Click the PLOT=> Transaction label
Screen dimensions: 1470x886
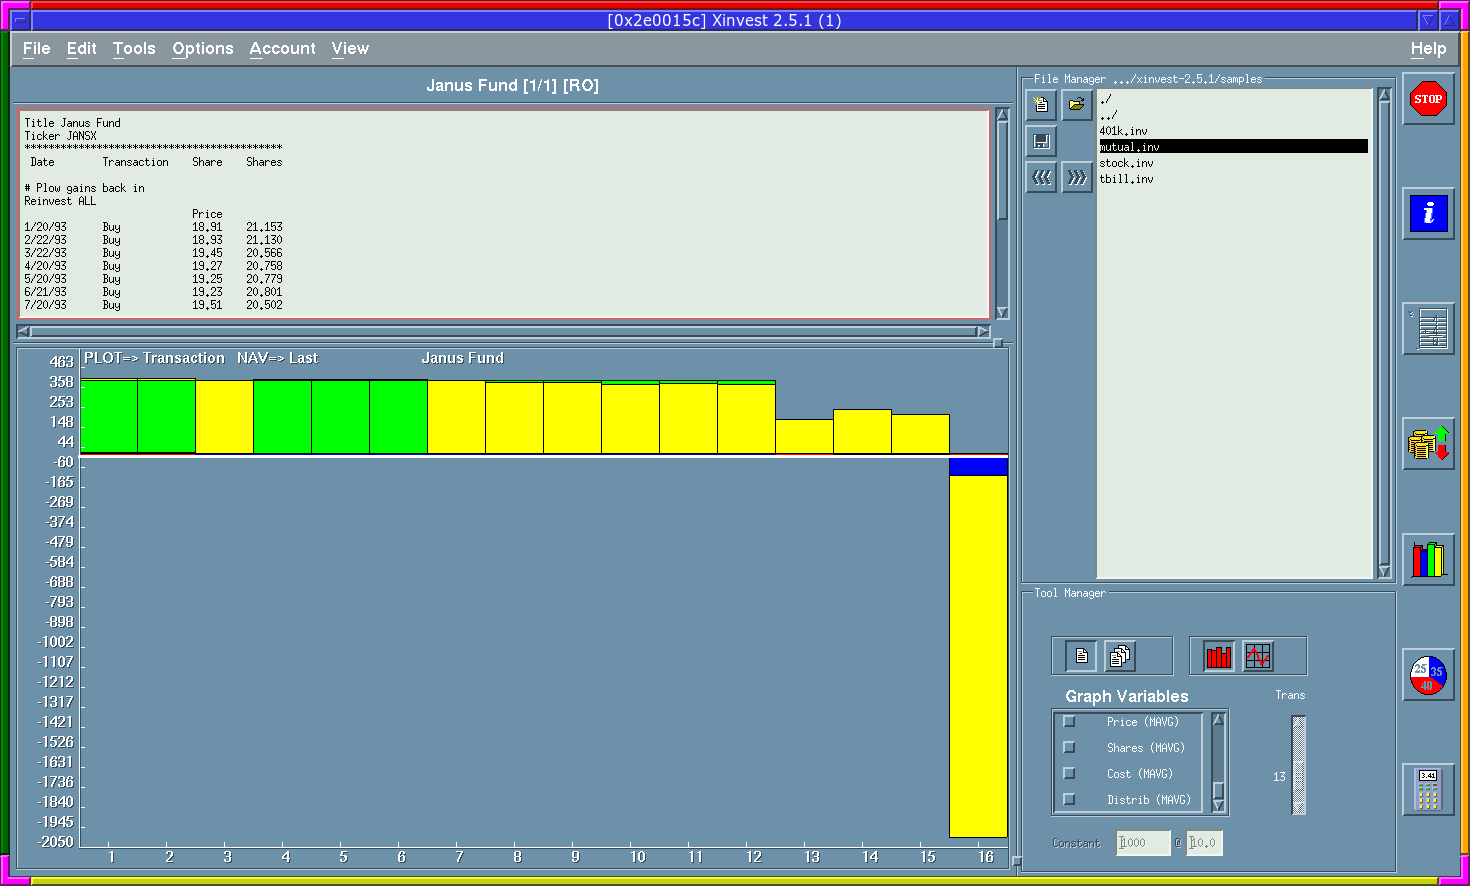coord(154,358)
